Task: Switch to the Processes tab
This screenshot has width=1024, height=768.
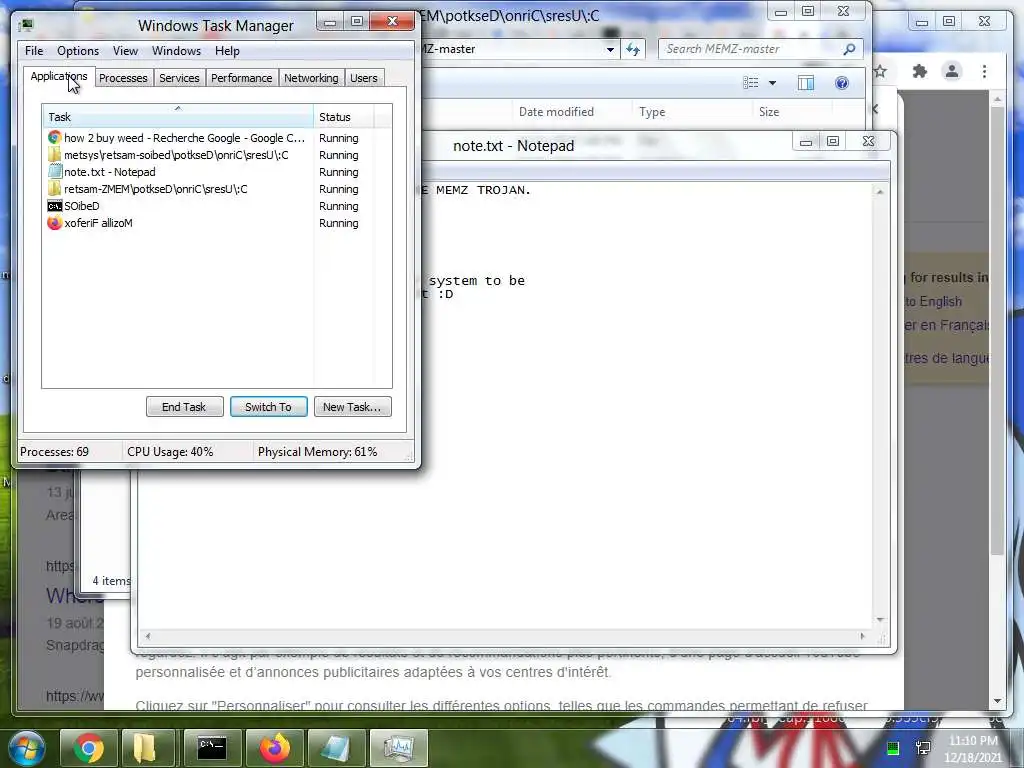Action: coord(123,78)
